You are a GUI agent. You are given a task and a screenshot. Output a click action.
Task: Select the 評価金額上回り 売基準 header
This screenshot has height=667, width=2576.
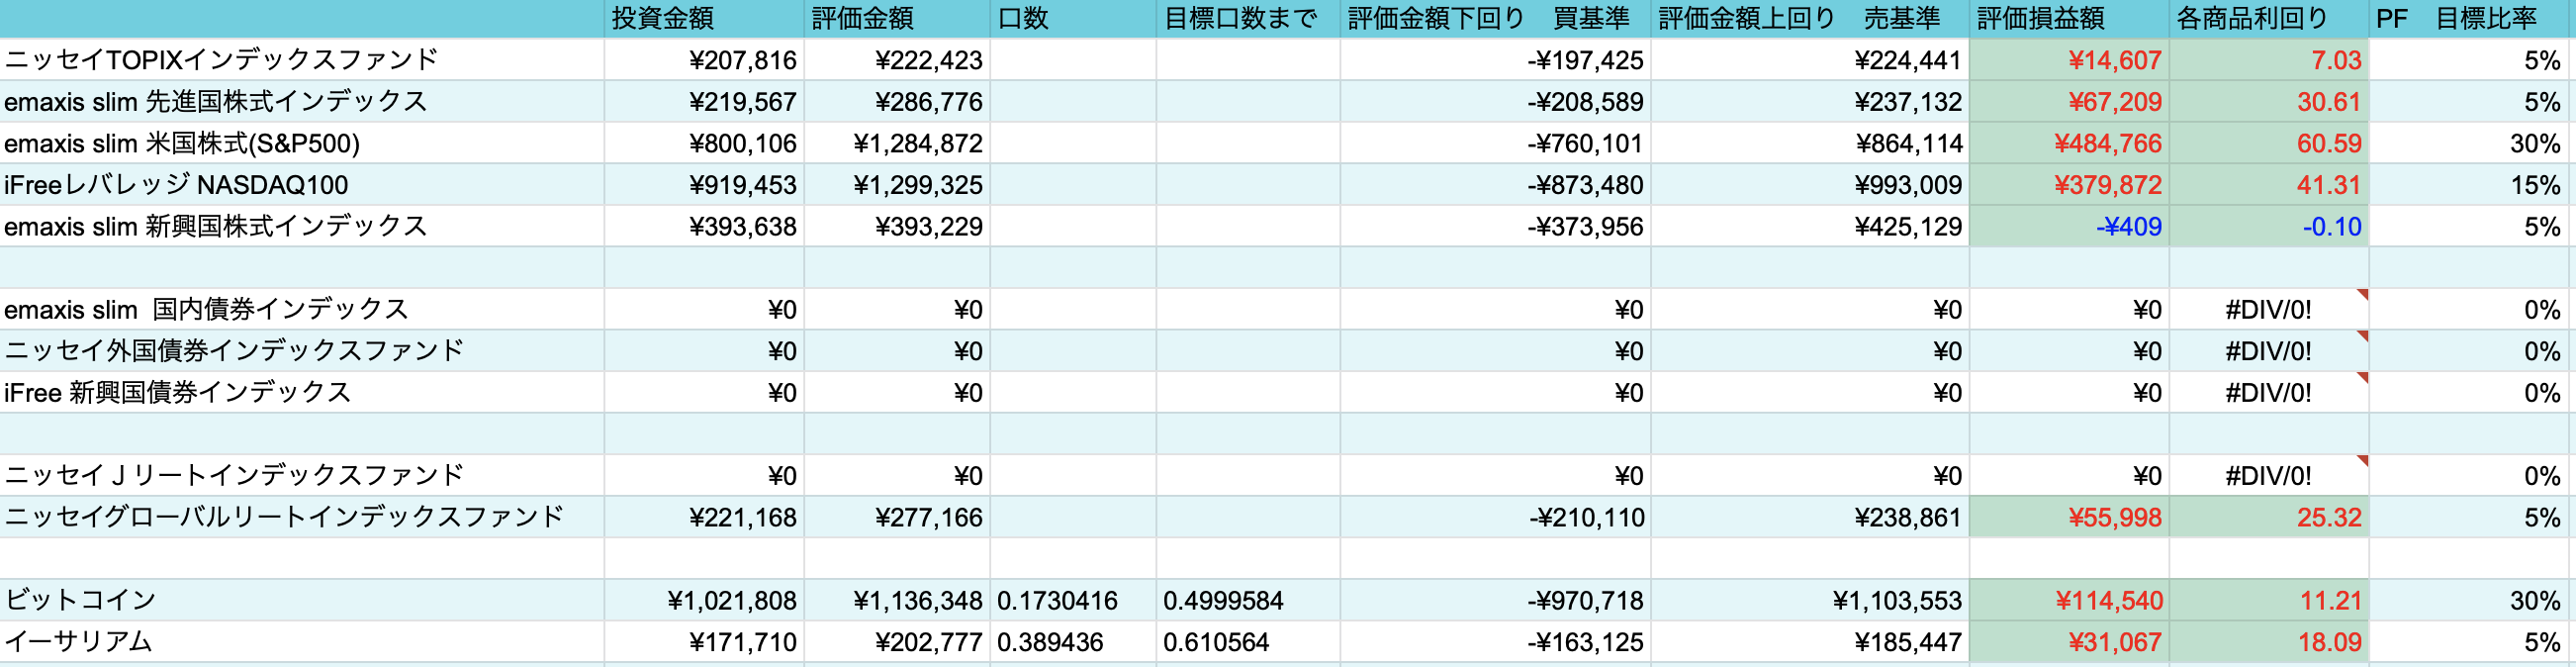[1810, 19]
